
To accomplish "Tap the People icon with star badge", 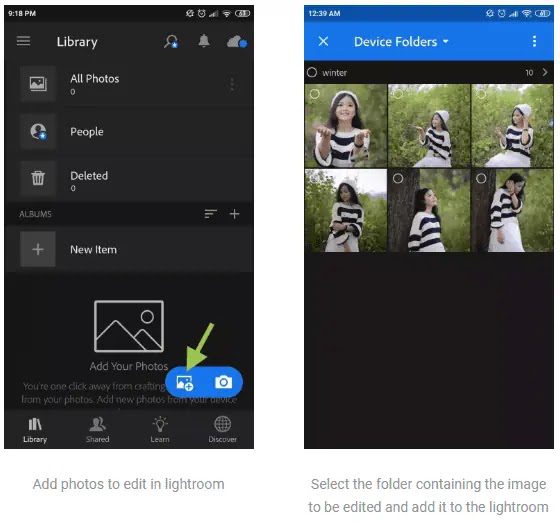I will coord(38,131).
